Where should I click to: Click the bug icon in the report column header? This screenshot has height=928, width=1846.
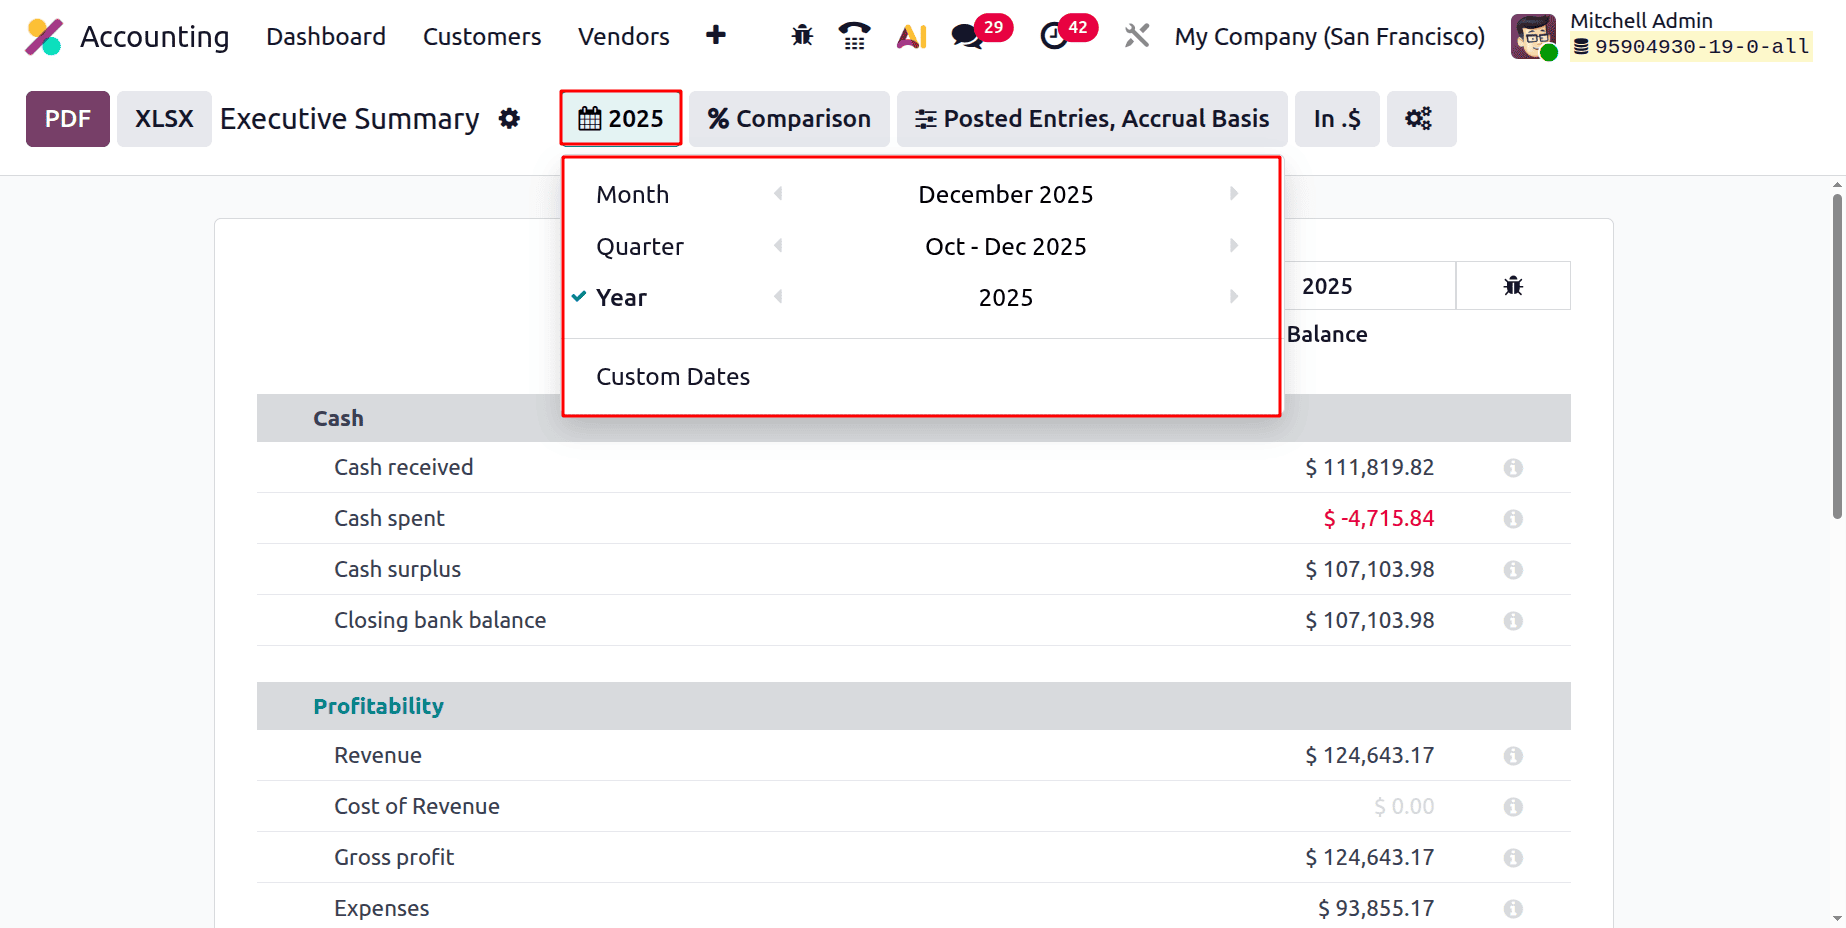click(x=1513, y=285)
